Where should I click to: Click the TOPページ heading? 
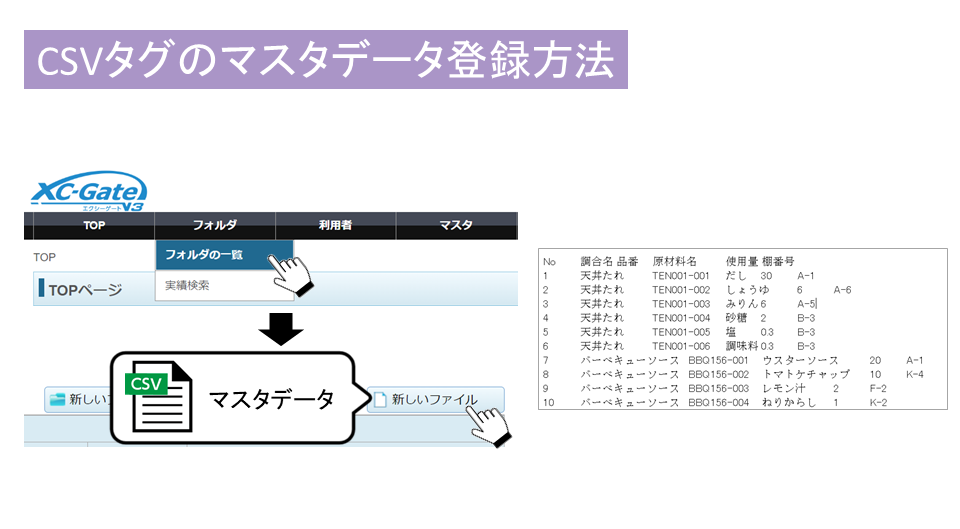tap(85, 291)
